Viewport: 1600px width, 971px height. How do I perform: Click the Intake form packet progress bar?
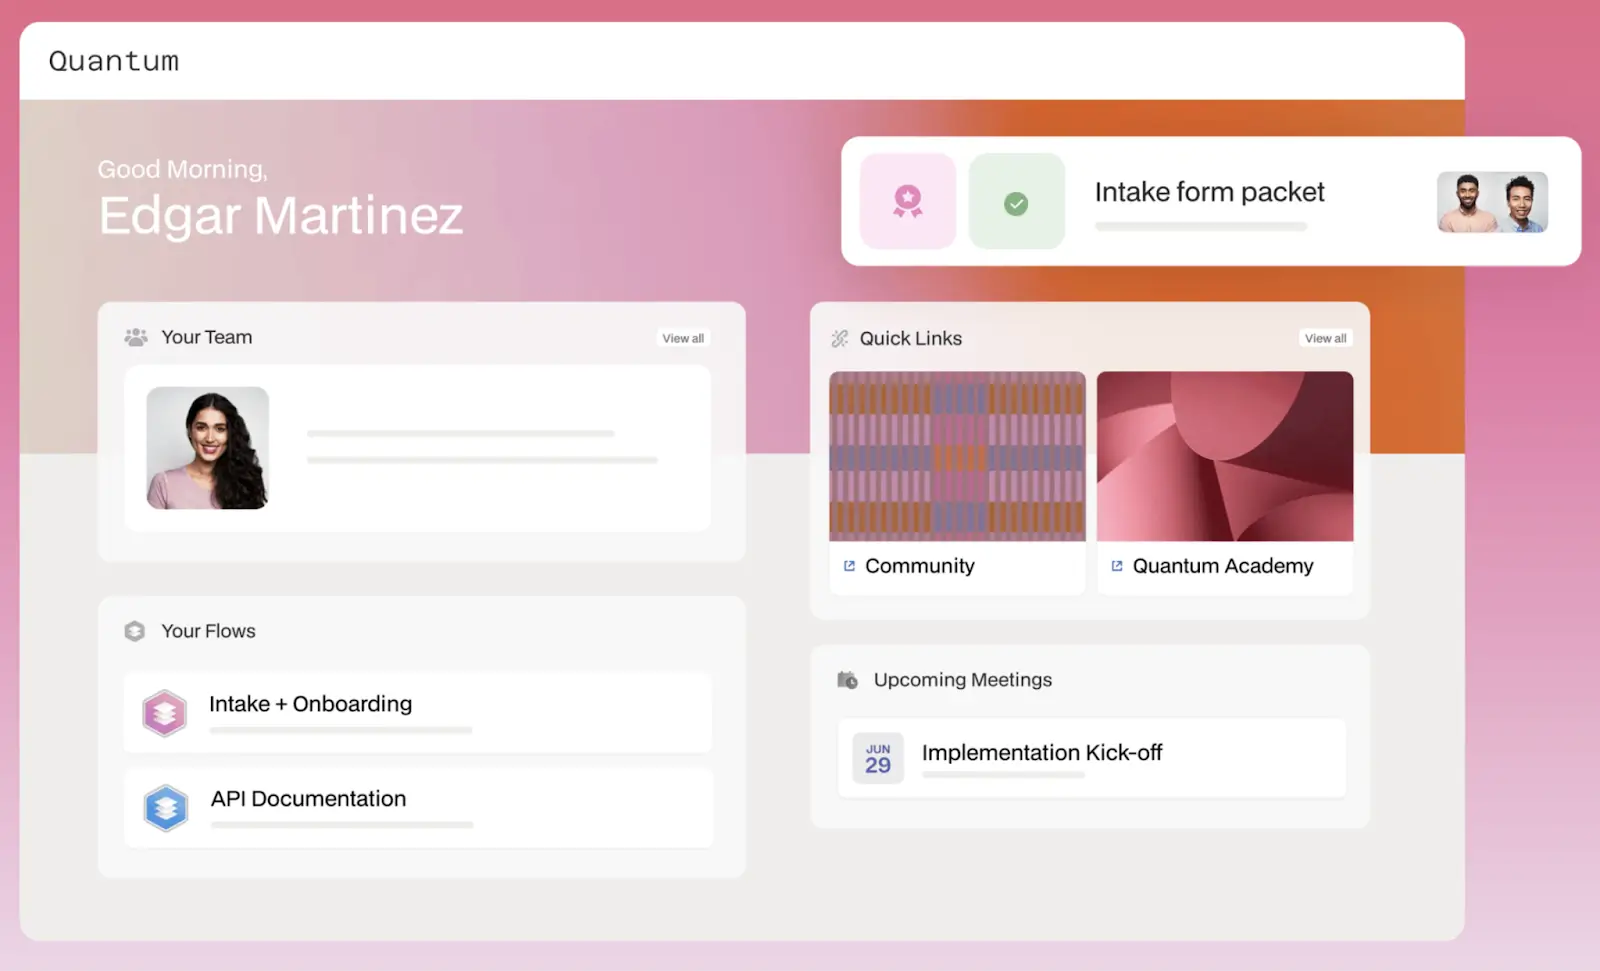coord(1200,226)
